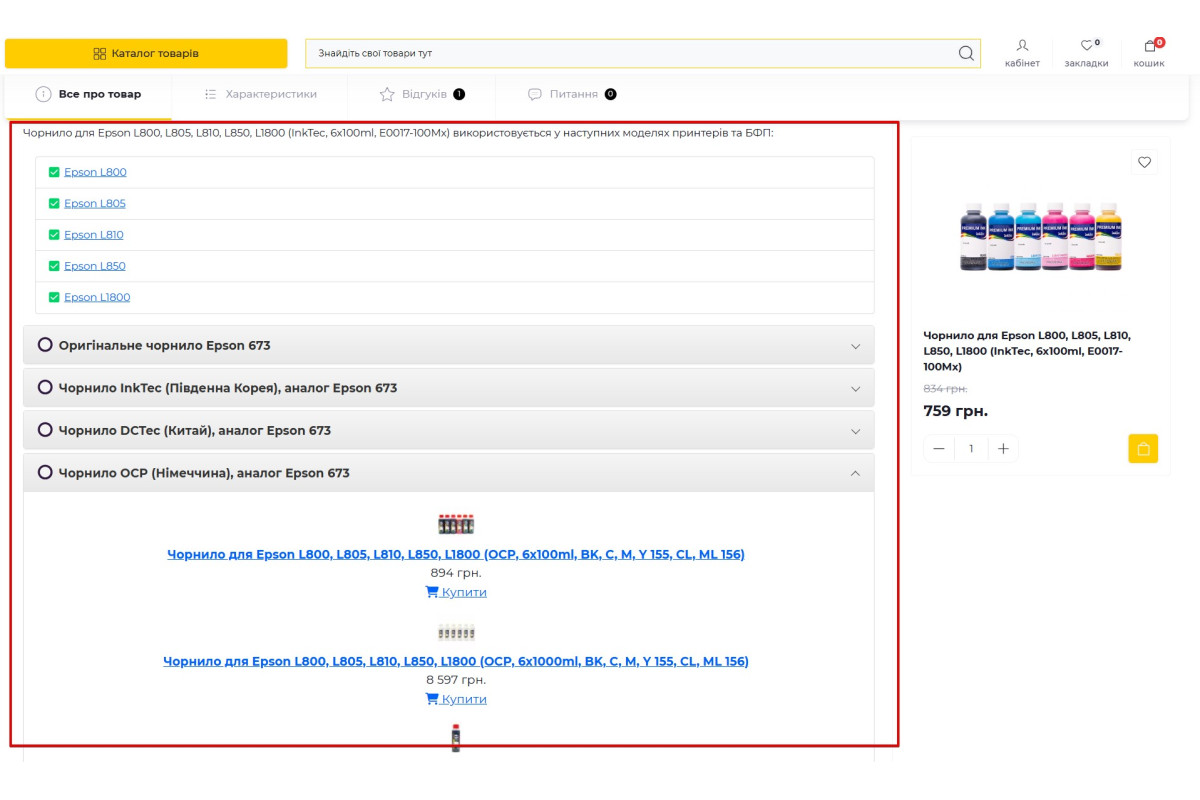This screenshot has width=1200, height=800.
Task: Click the 894 грн. price text
Action: [x=456, y=573]
